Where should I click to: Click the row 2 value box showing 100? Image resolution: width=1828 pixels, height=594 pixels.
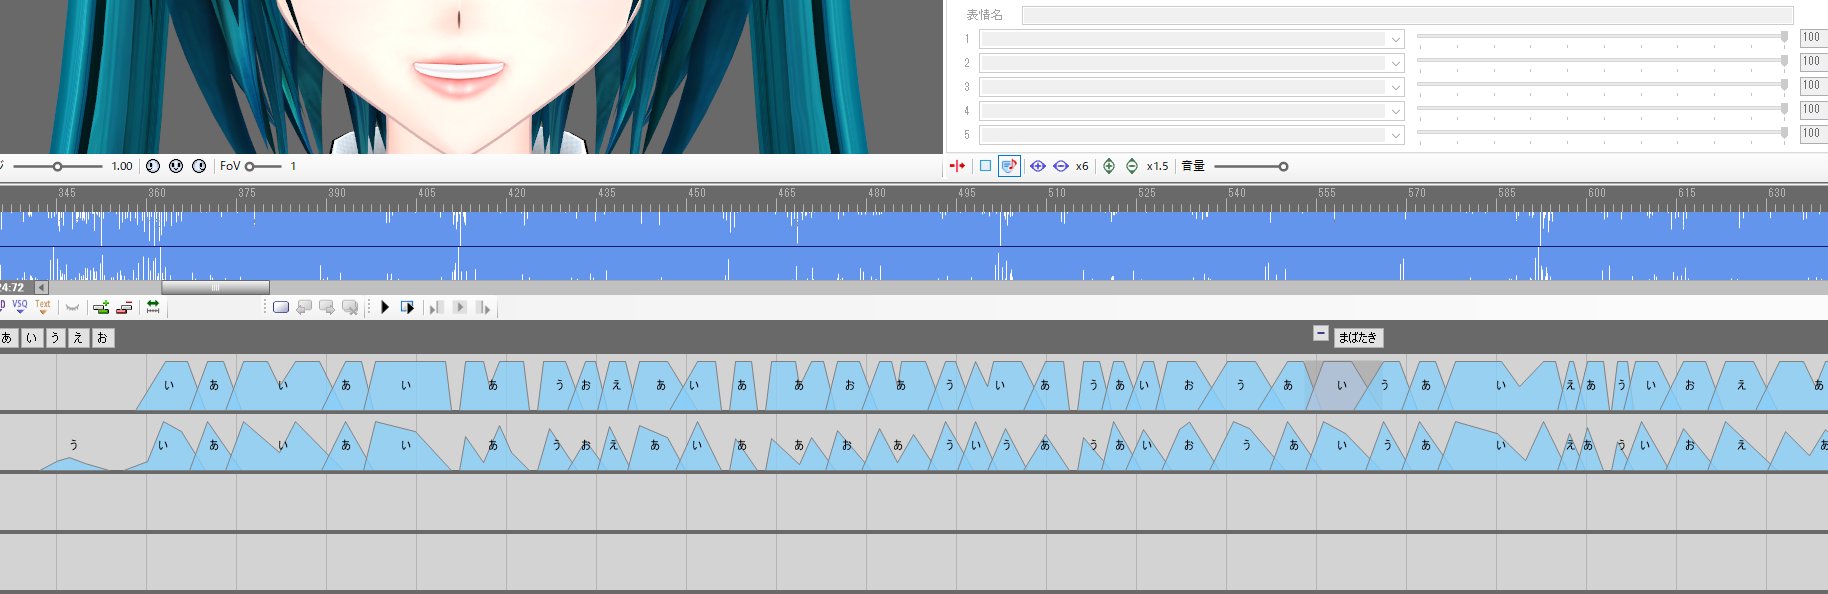tap(1813, 62)
